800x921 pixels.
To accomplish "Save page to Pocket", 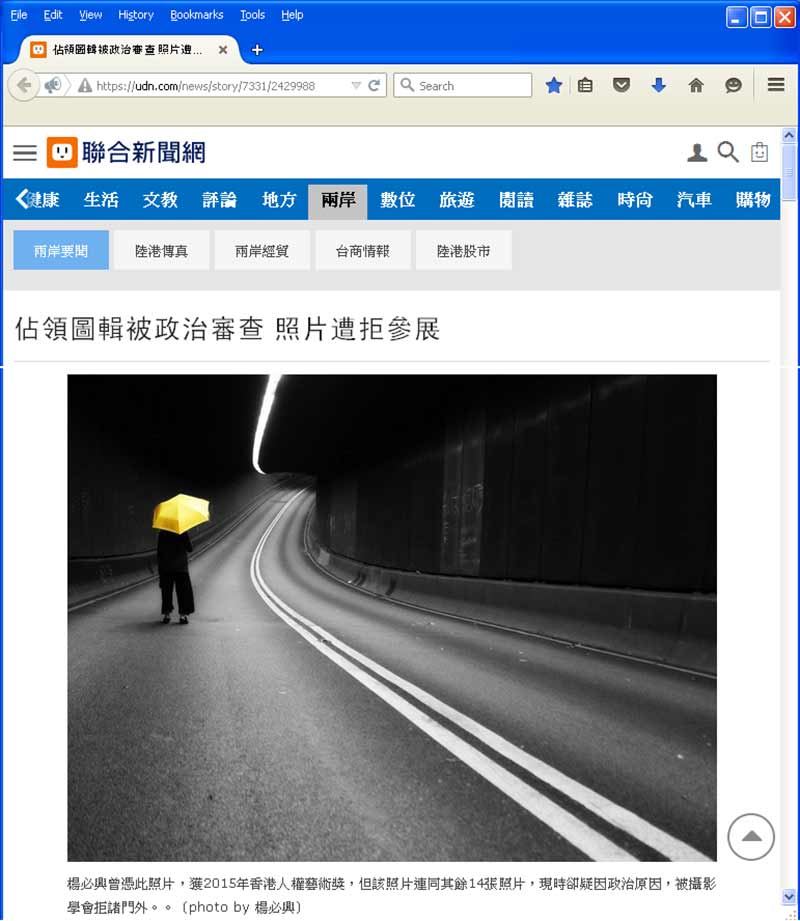I will tap(621, 86).
